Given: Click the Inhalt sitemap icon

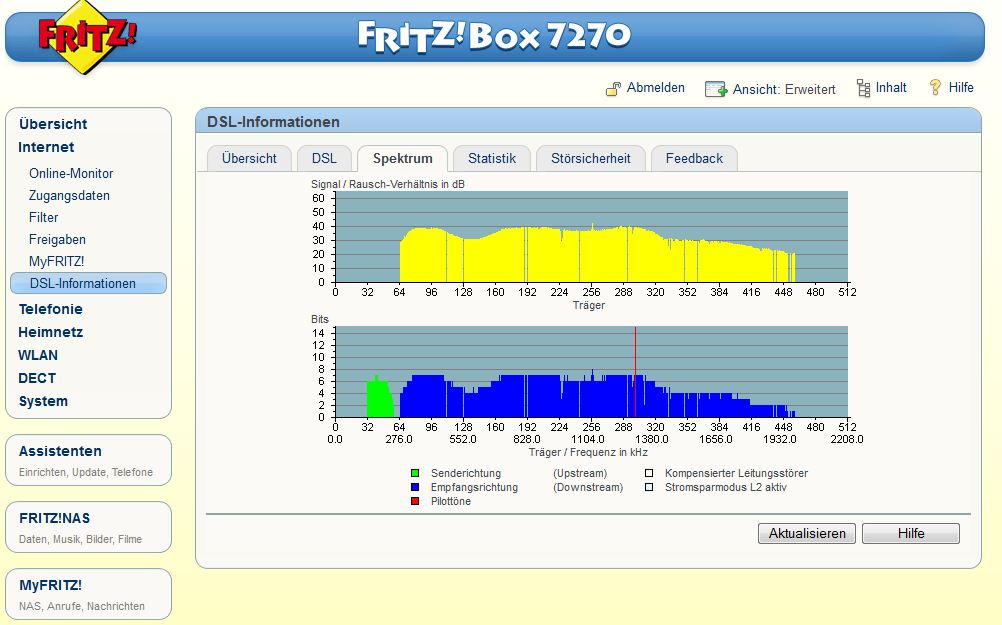Looking at the screenshot, I should tap(863, 88).
